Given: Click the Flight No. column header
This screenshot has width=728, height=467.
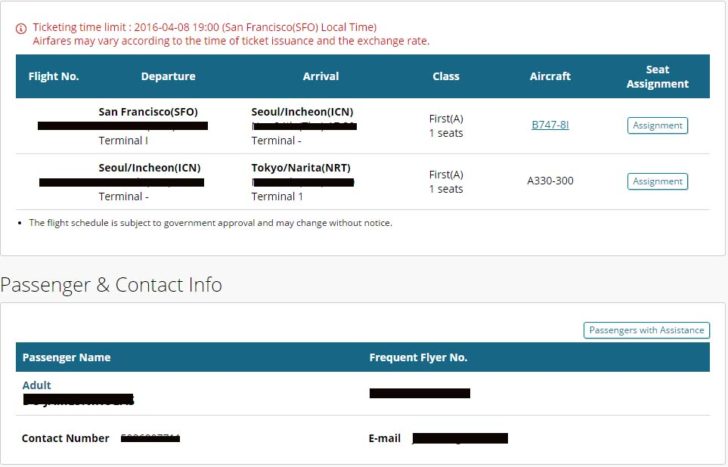Looking at the screenshot, I should (53, 76).
